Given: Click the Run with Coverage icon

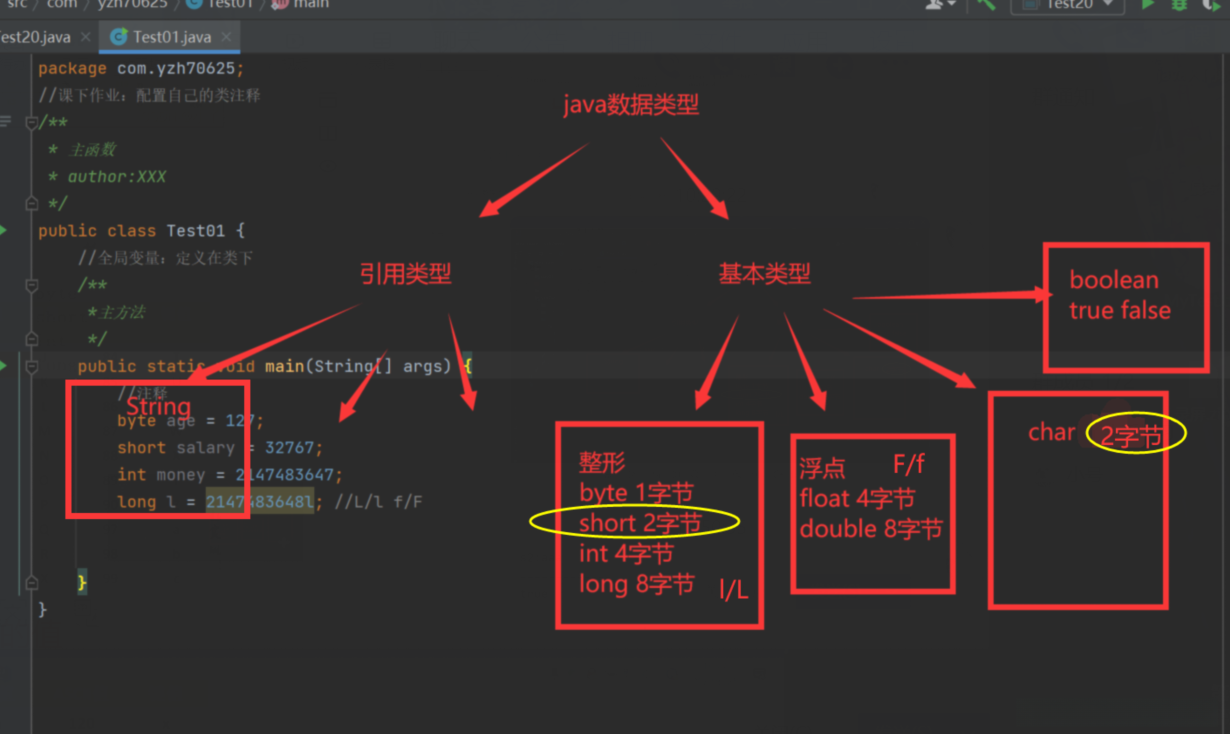Looking at the screenshot, I should pos(1212,6).
